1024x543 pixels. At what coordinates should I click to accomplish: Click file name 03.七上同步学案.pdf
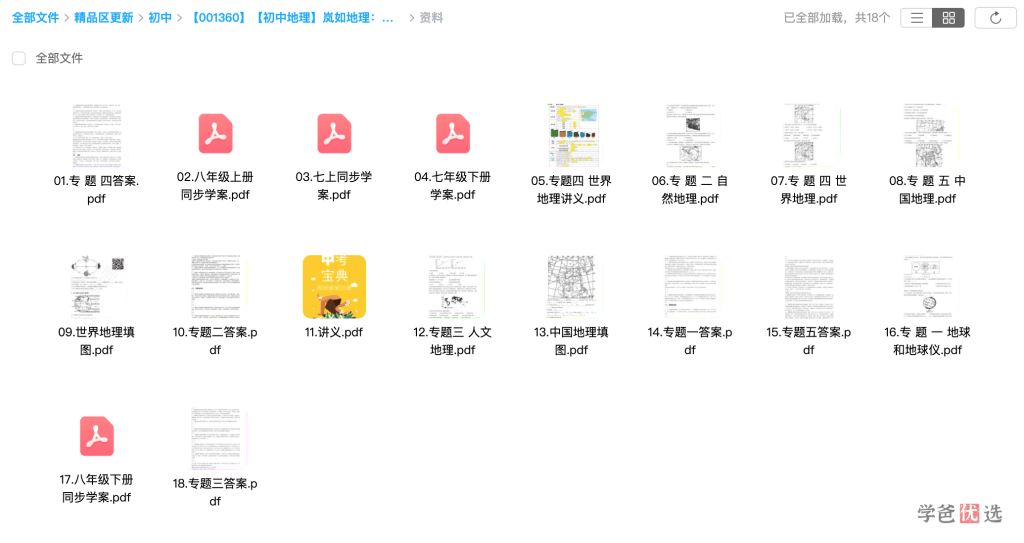tap(334, 186)
